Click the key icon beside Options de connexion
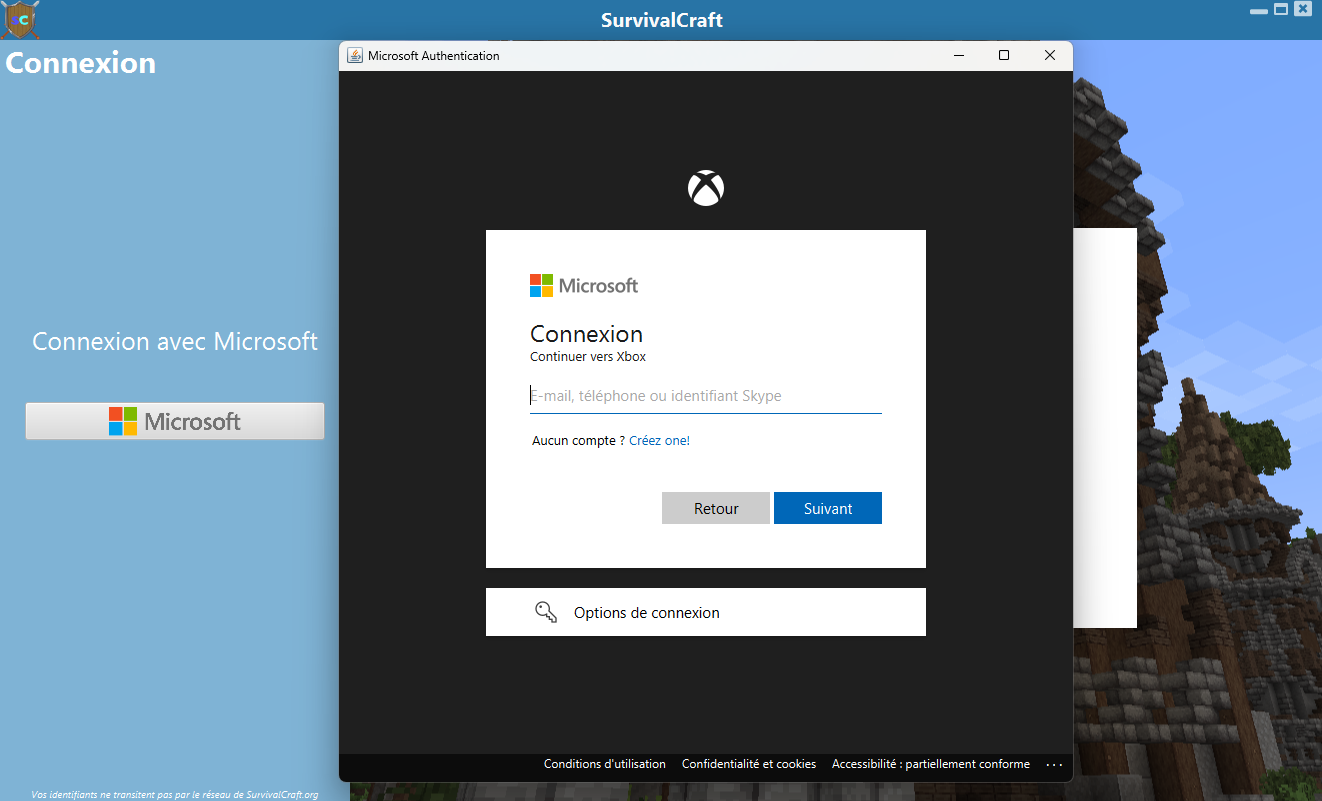Image resolution: width=1322 pixels, height=801 pixels. click(546, 612)
